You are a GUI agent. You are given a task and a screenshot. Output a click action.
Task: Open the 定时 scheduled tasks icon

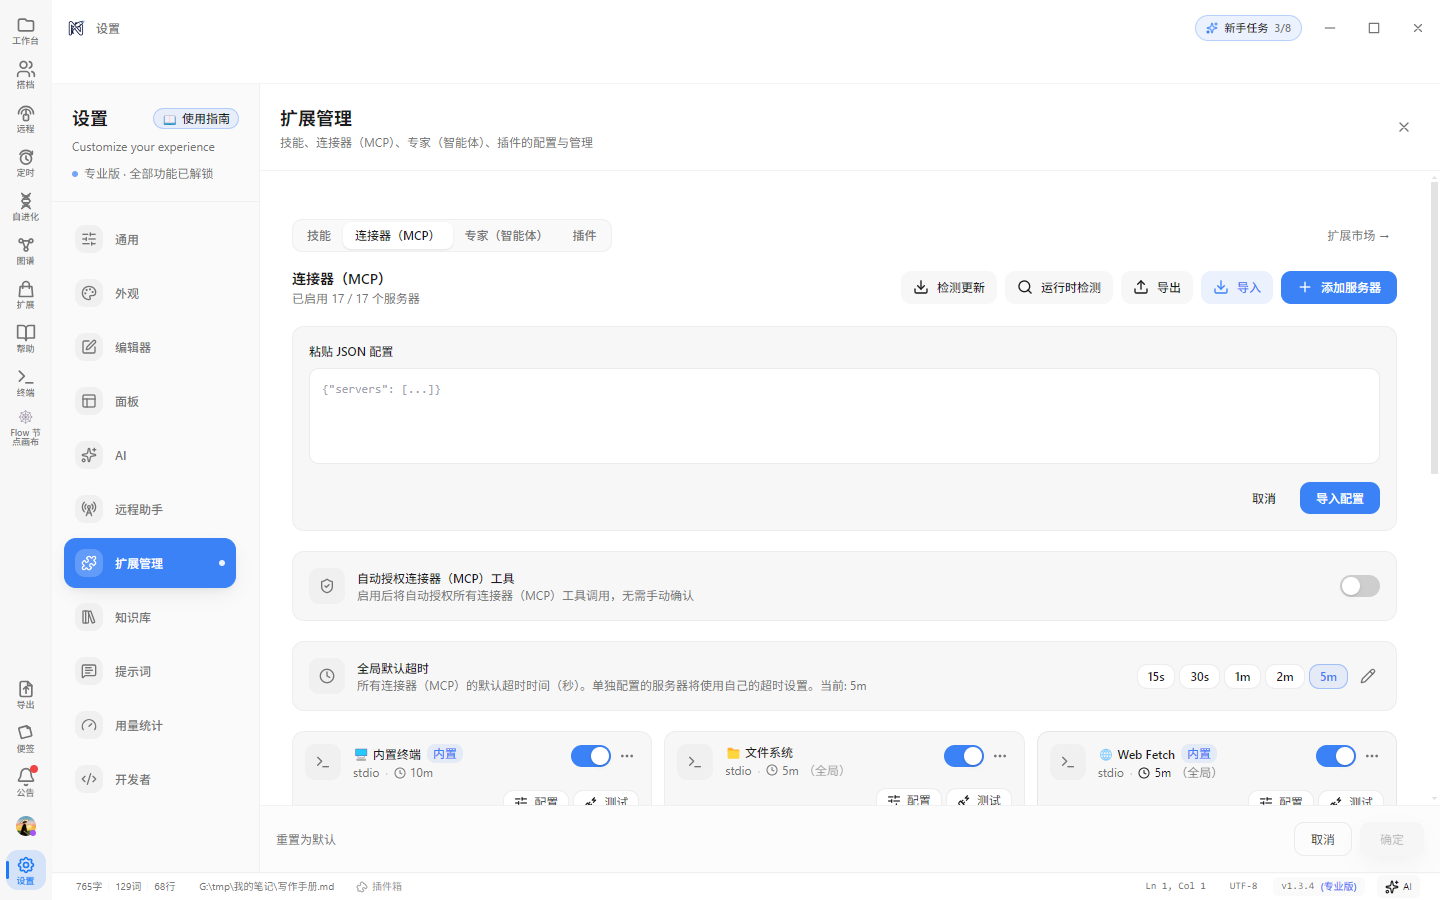coord(26,163)
